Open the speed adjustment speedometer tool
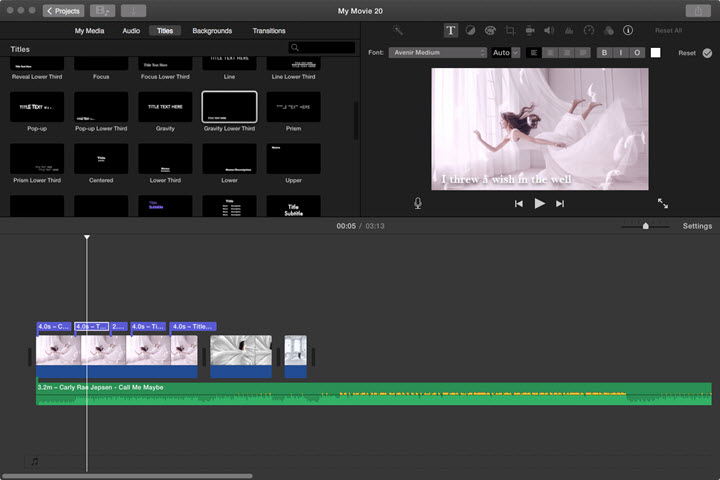This screenshot has width=720, height=480. point(589,31)
